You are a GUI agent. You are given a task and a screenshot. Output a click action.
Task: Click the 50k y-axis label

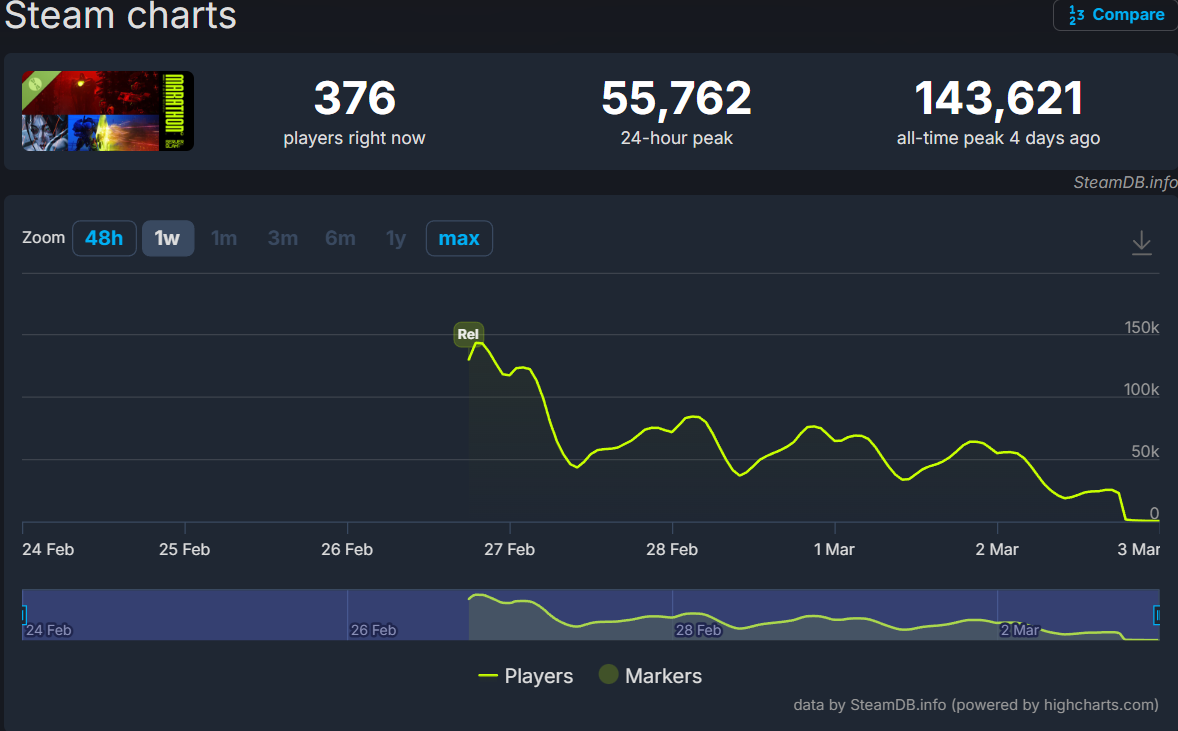[1145, 452]
